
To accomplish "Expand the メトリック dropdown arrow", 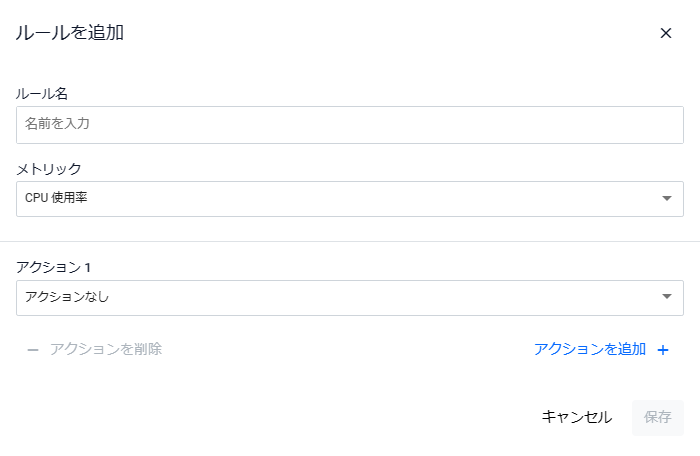I will click(667, 199).
